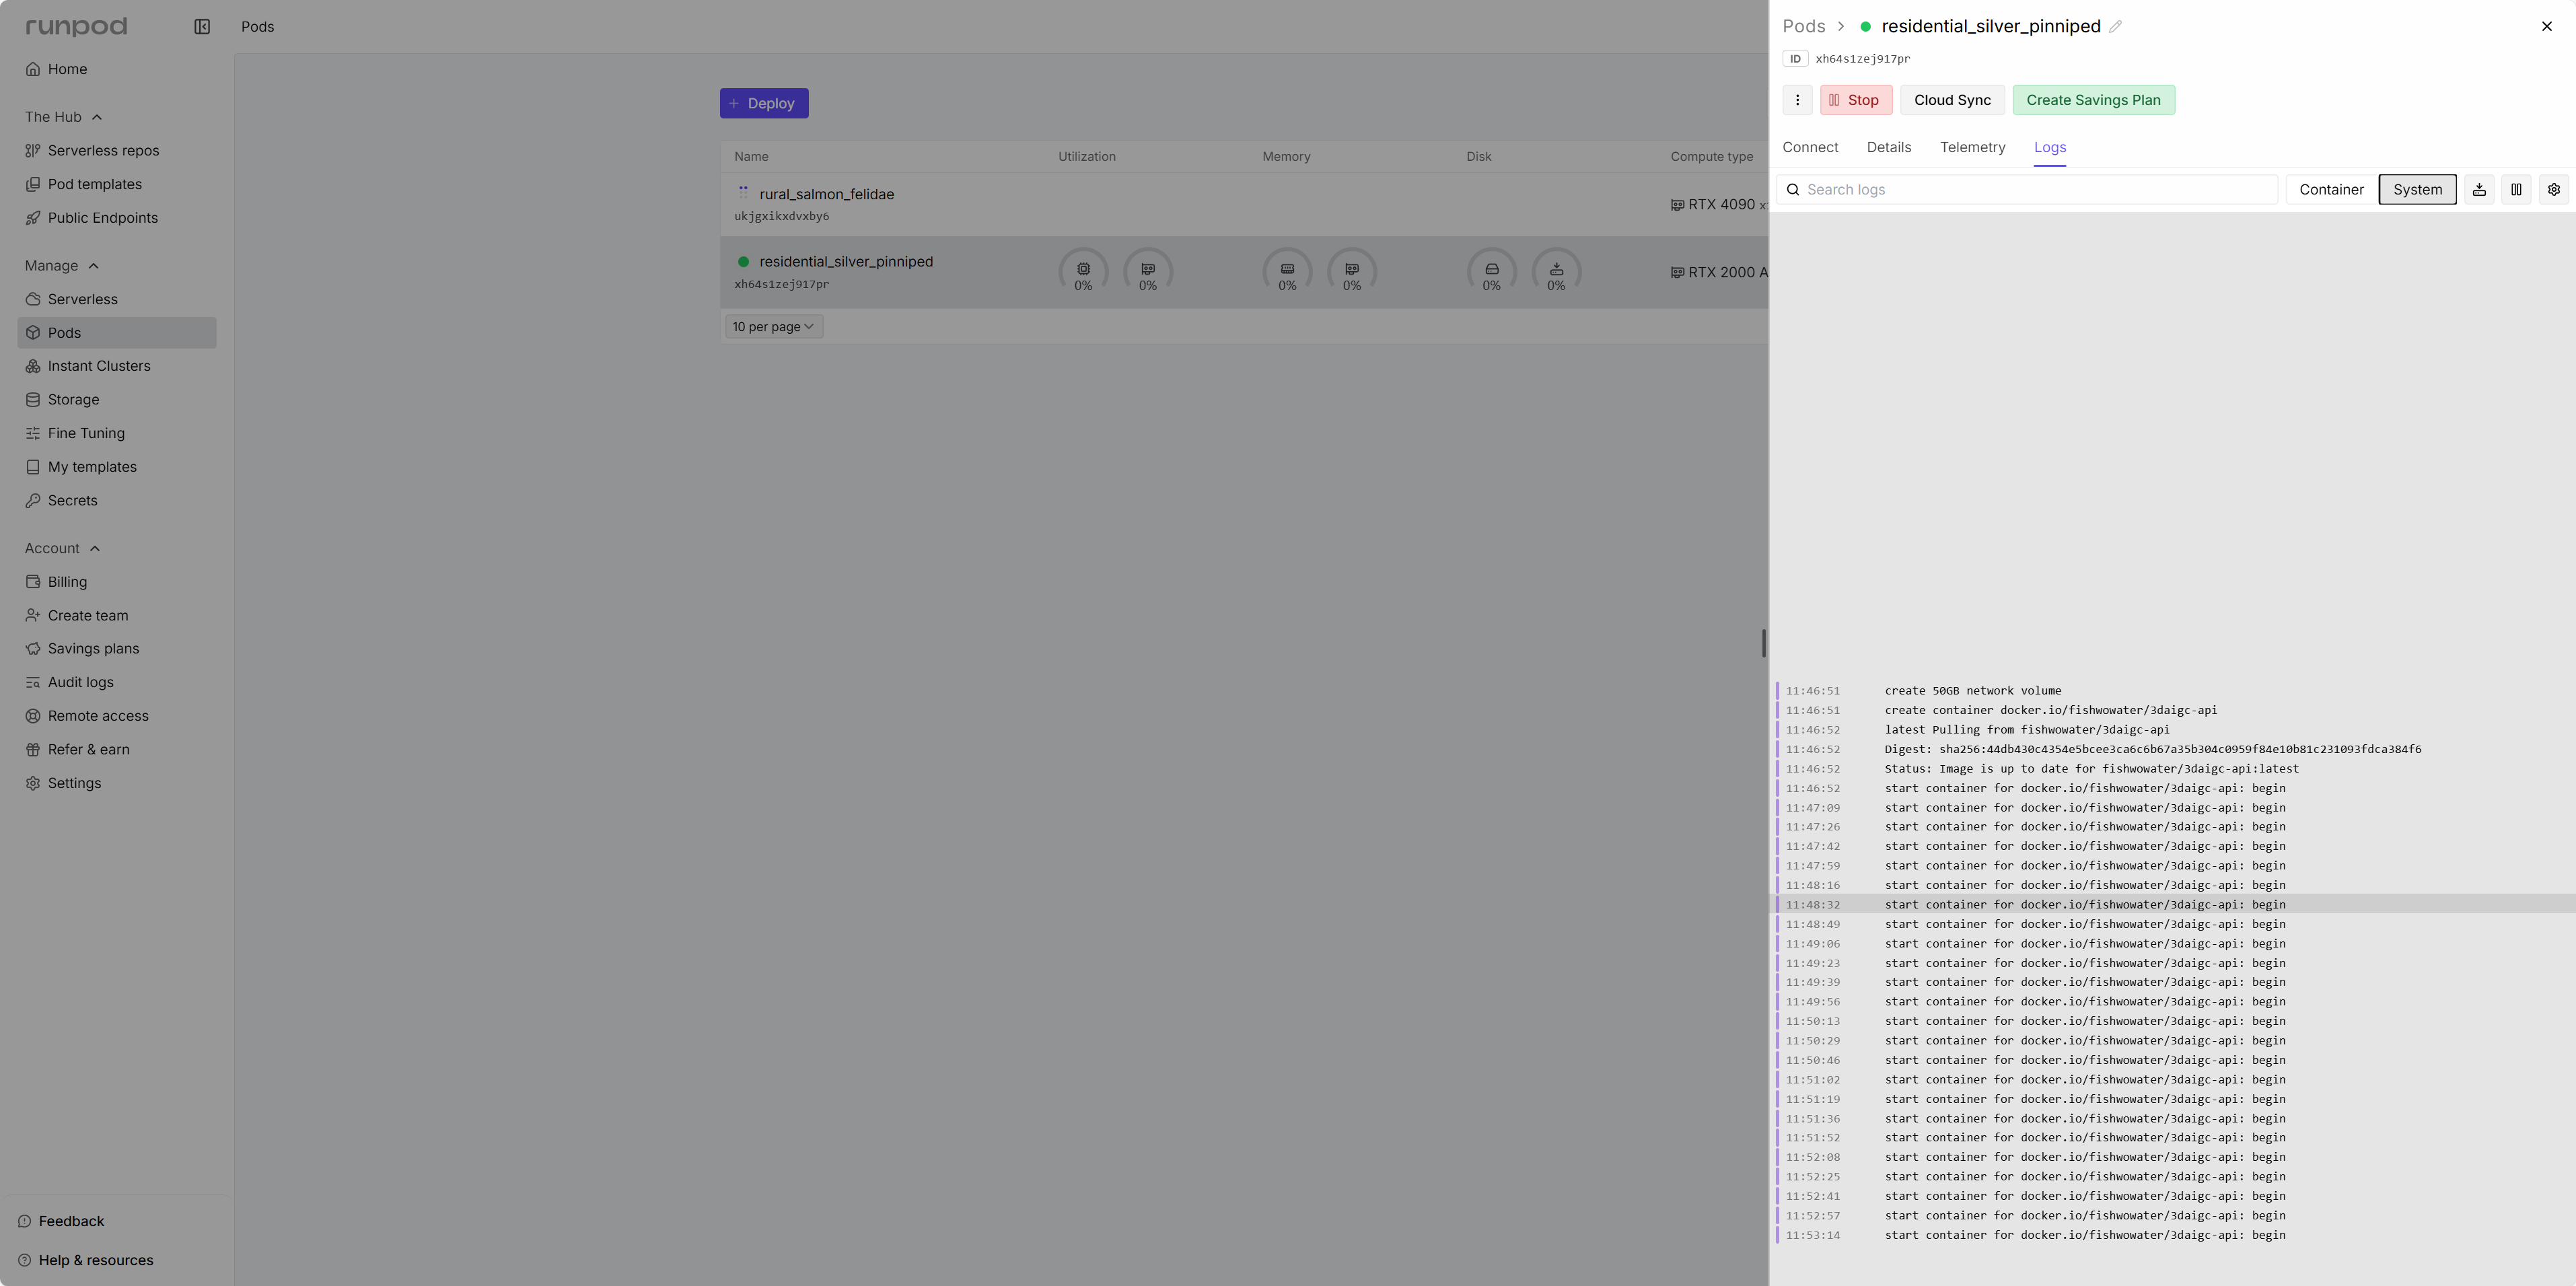Switch to the Telemetry tab
The width and height of the screenshot is (2576, 1286).
pos(1972,147)
